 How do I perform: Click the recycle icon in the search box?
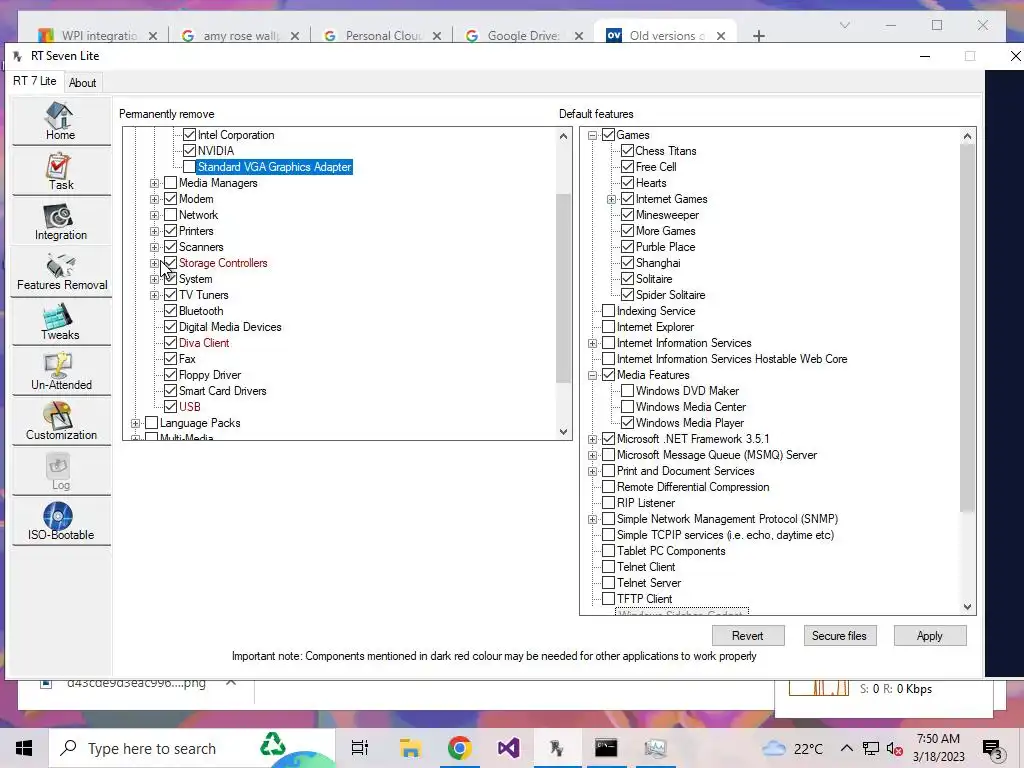(x=273, y=744)
